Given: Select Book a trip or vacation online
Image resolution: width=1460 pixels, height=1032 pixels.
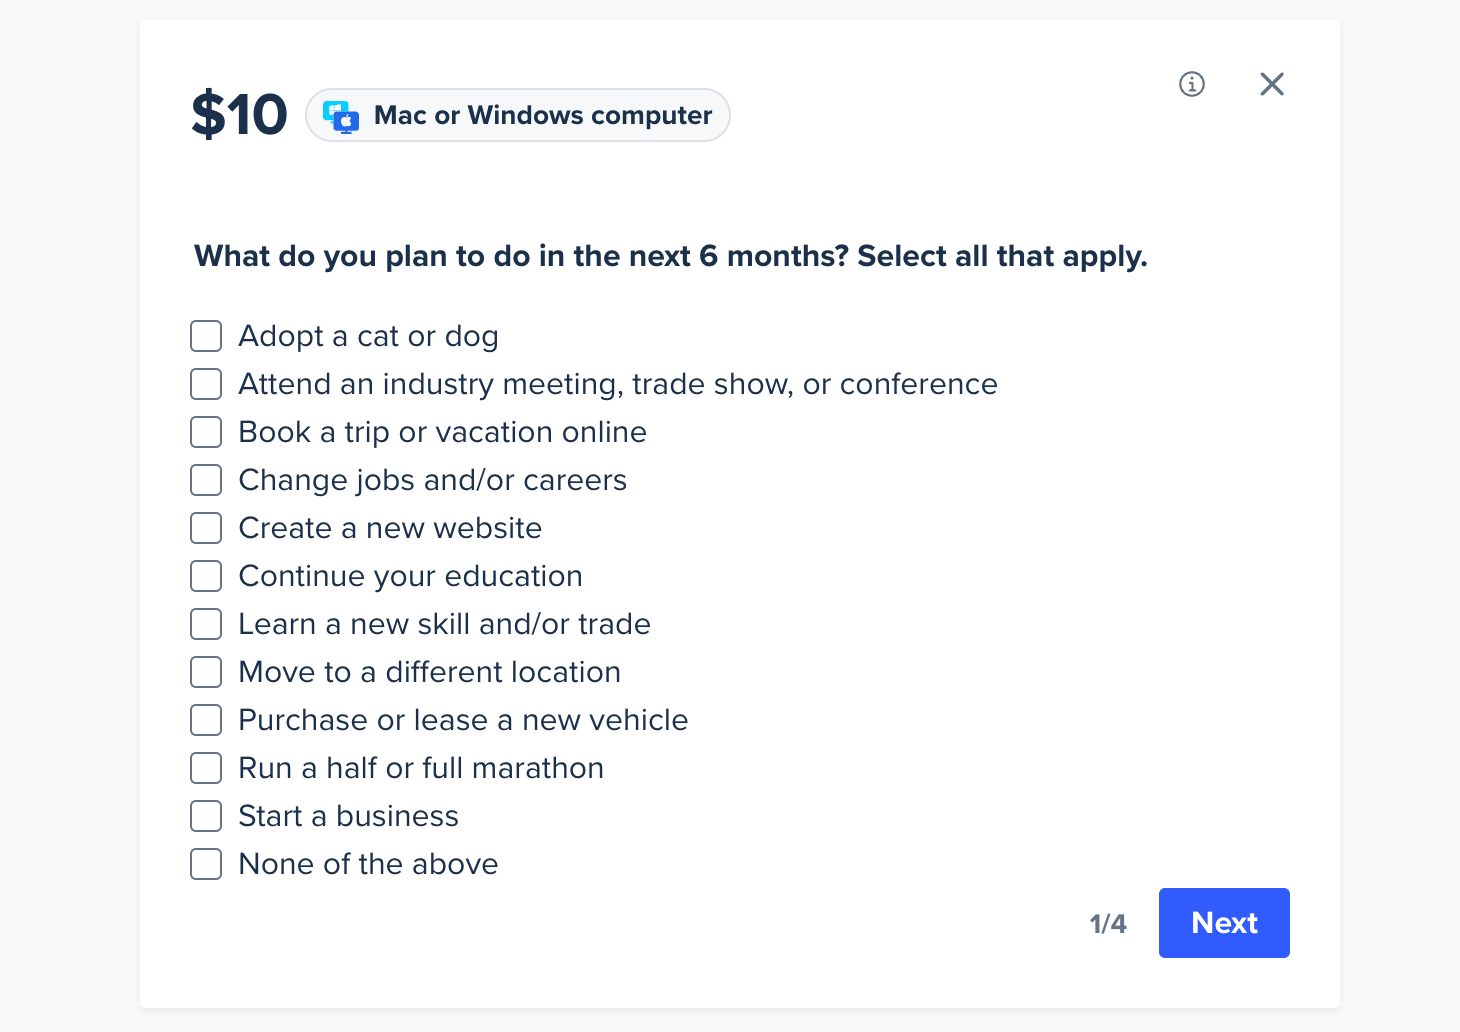Looking at the screenshot, I should (x=206, y=432).
